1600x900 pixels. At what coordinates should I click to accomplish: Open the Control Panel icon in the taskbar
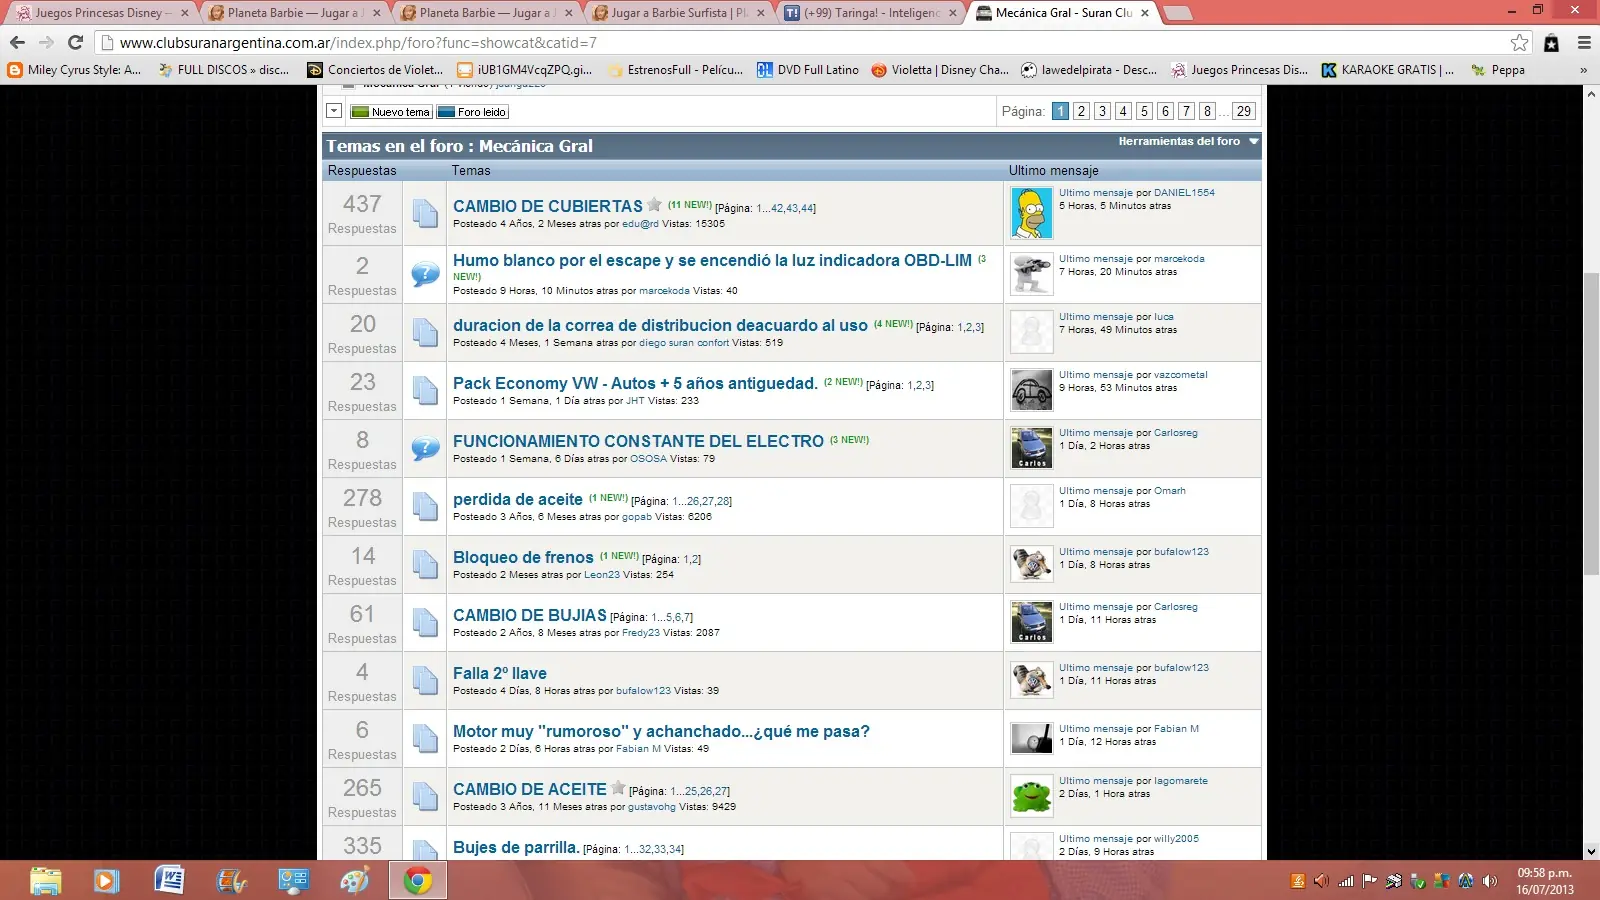[293, 880]
